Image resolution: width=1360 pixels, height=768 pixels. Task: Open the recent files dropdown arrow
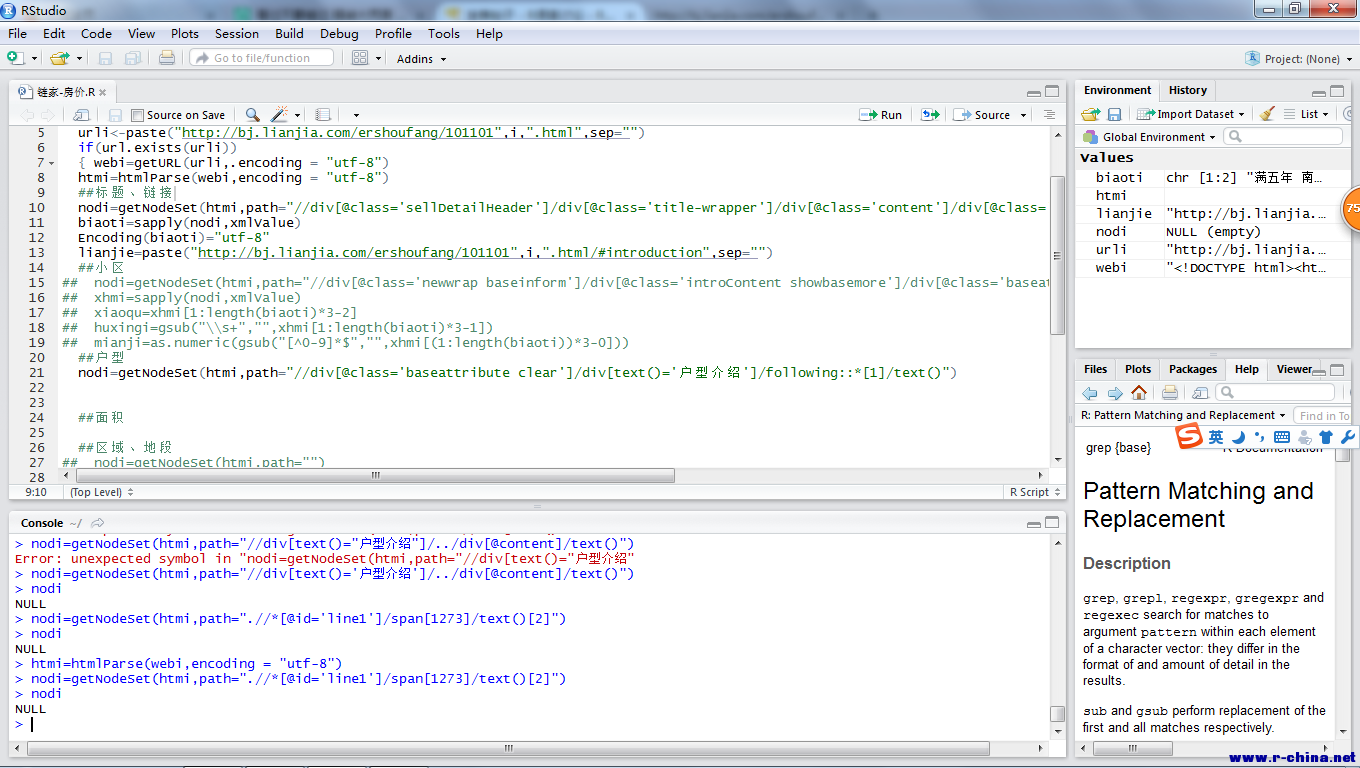(x=79, y=59)
